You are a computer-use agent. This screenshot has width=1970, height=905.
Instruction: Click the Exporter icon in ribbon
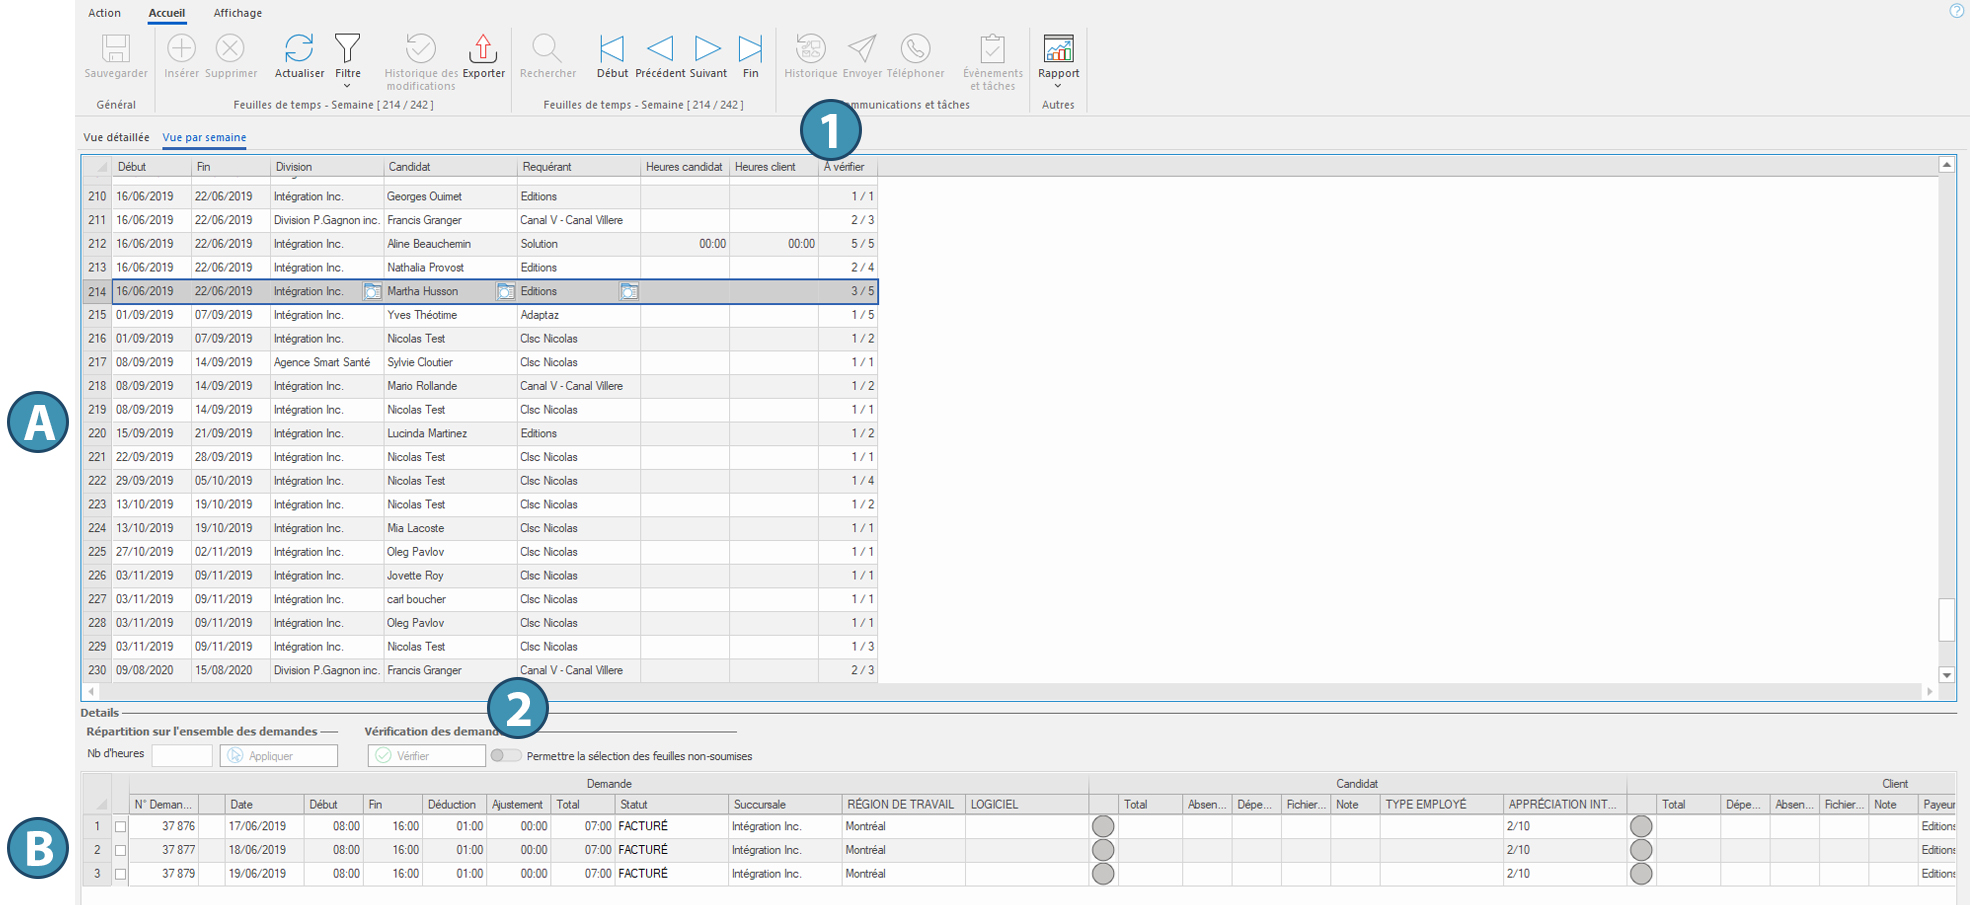[483, 49]
